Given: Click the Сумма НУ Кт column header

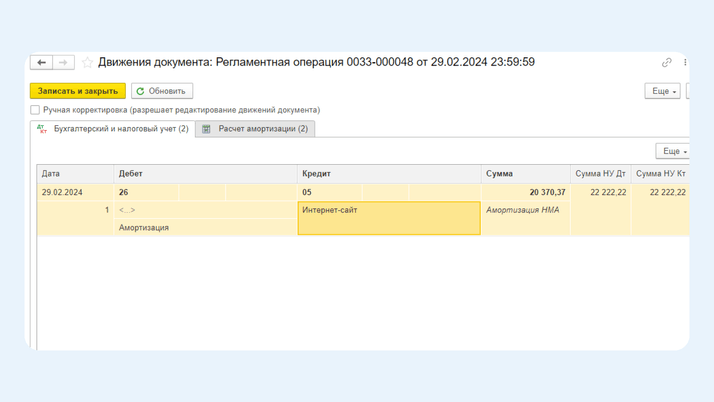Looking at the screenshot, I should [x=661, y=174].
